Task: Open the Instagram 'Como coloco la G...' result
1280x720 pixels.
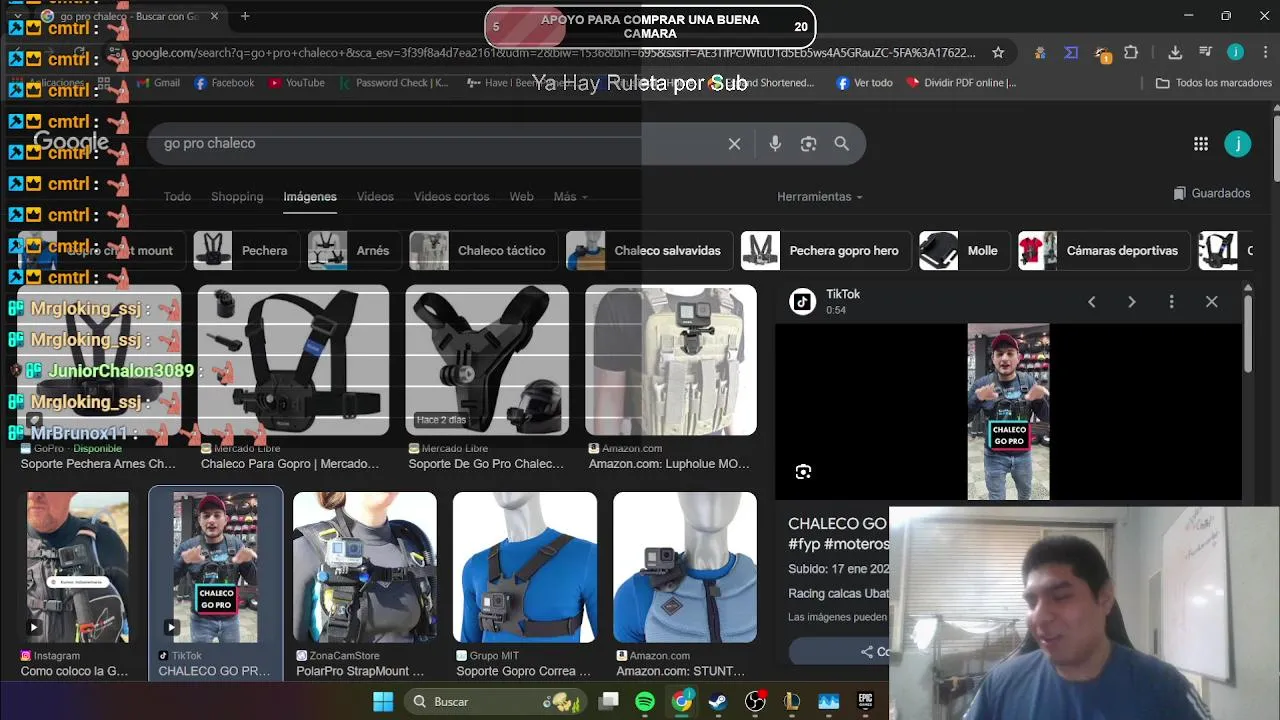Action: click(x=78, y=567)
